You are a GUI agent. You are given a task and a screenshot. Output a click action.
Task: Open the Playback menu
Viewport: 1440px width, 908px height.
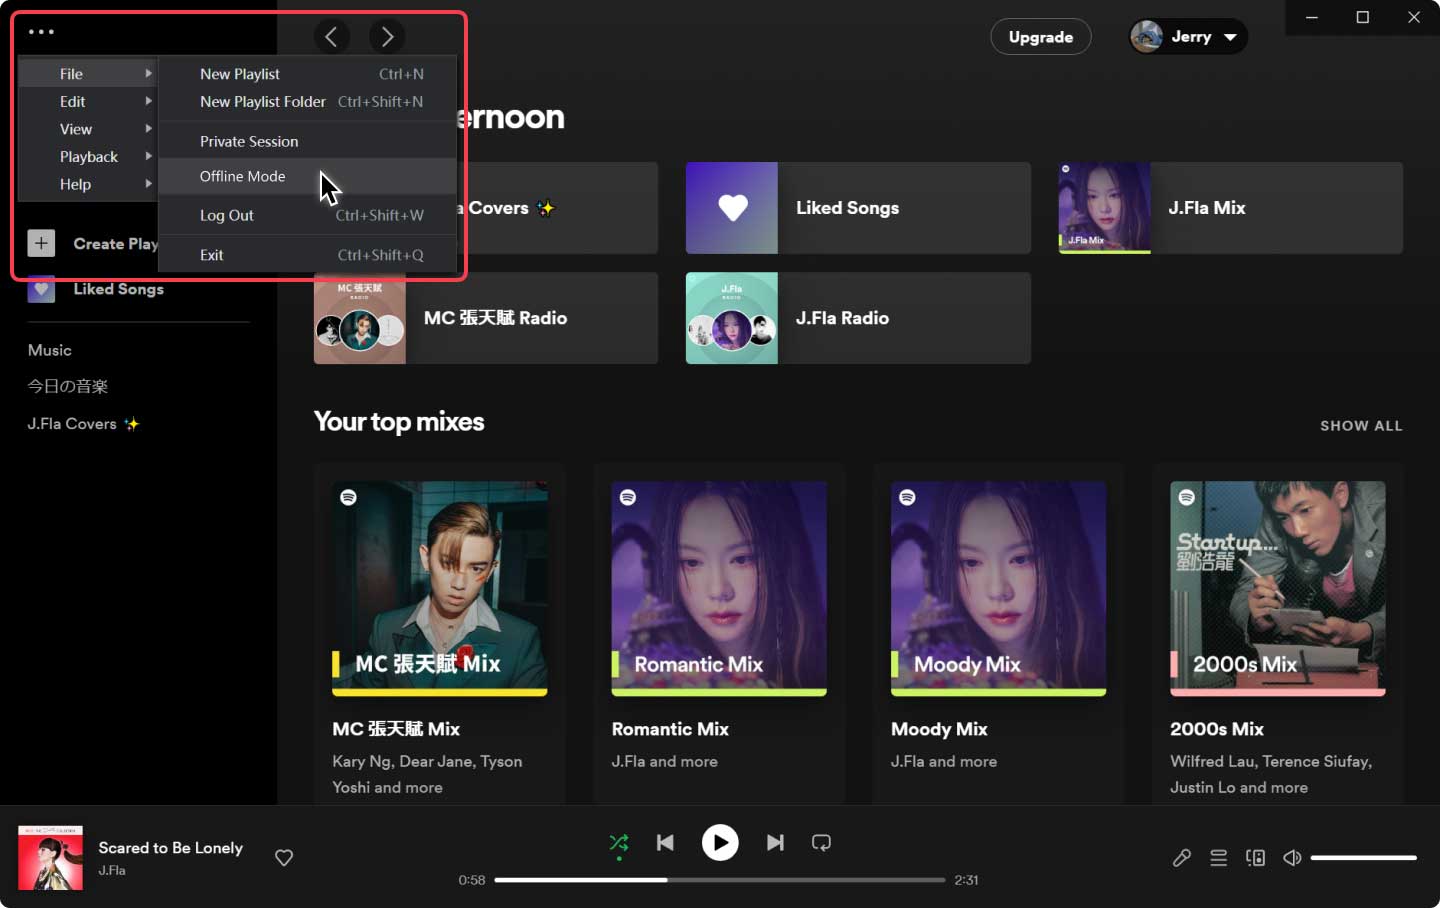tap(88, 156)
